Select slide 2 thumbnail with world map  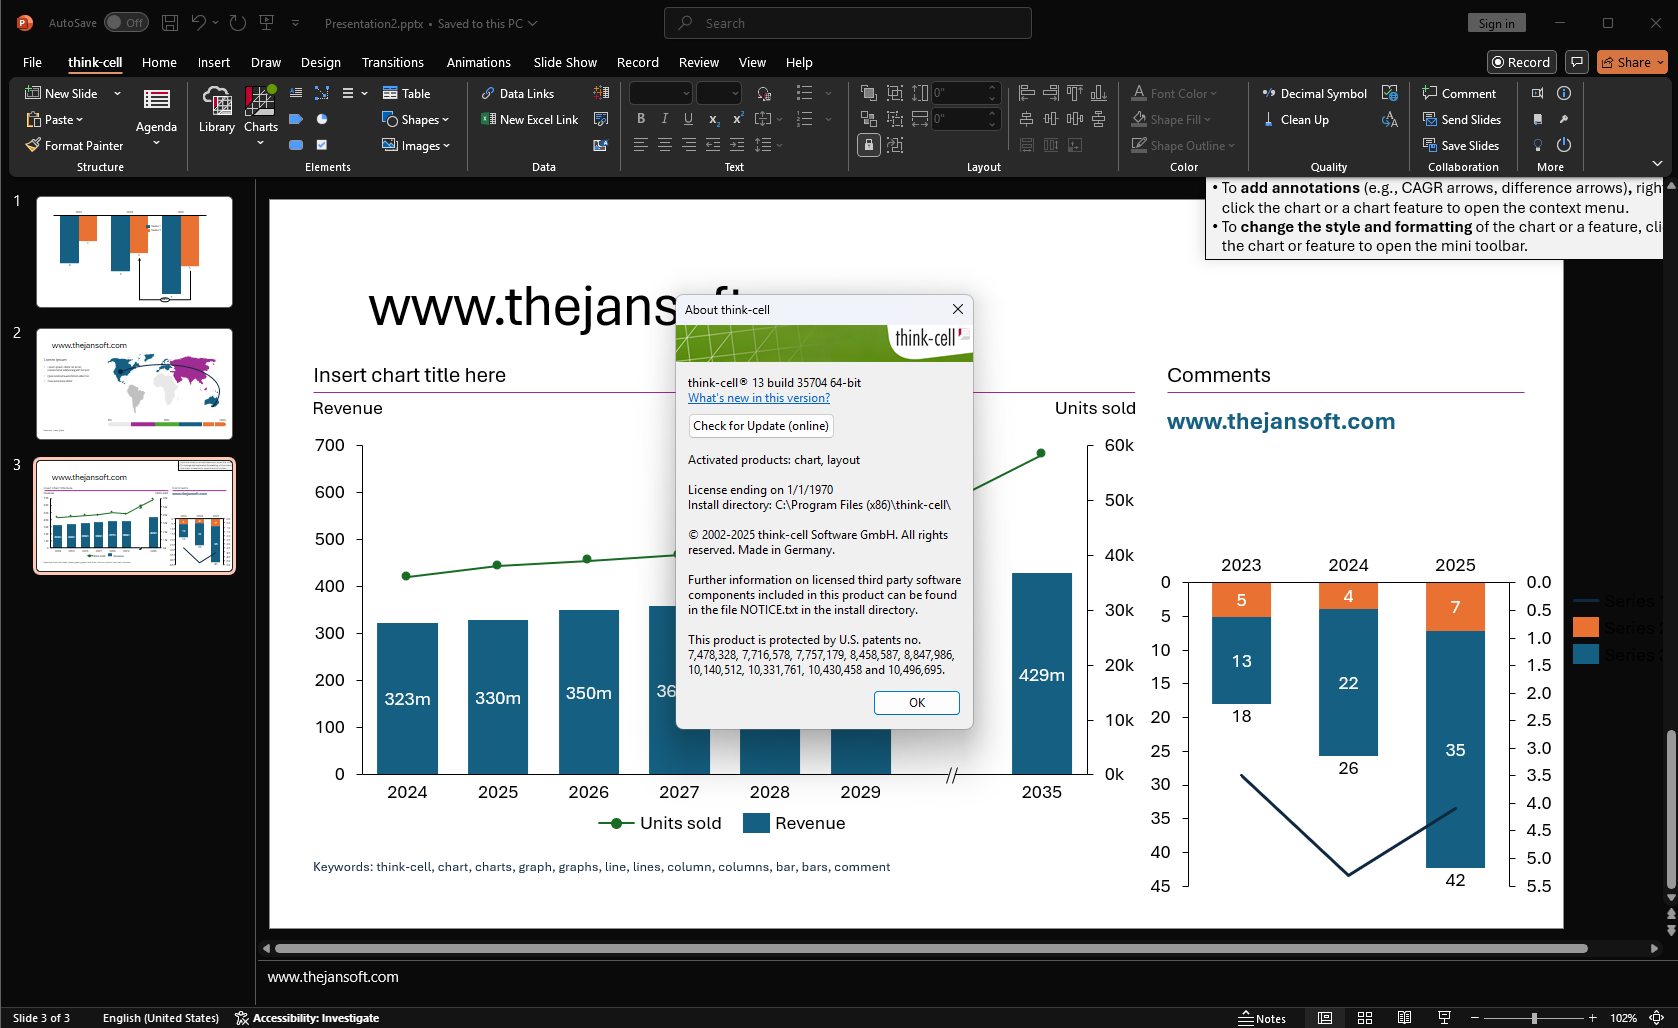tap(134, 384)
